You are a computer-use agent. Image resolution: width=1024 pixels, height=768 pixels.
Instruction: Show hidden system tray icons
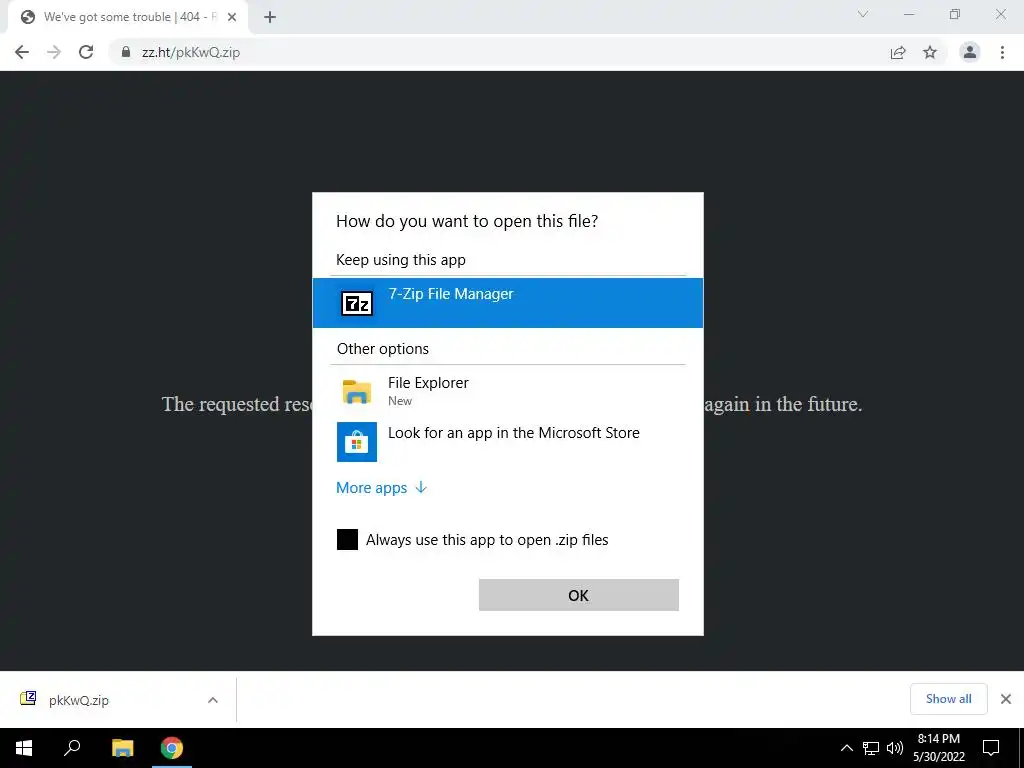tap(846, 748)
